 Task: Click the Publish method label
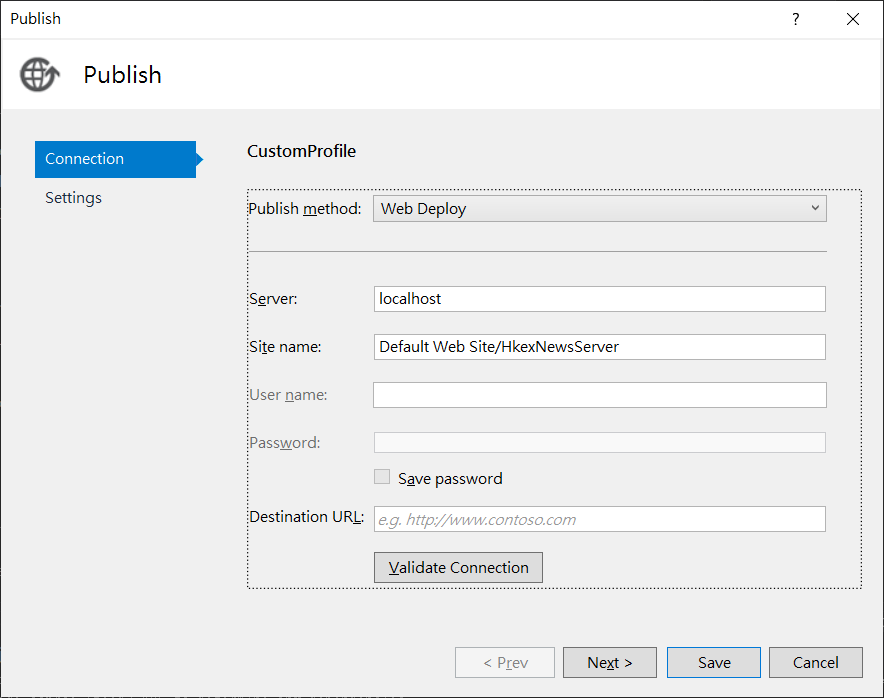(x=304, y=209)
